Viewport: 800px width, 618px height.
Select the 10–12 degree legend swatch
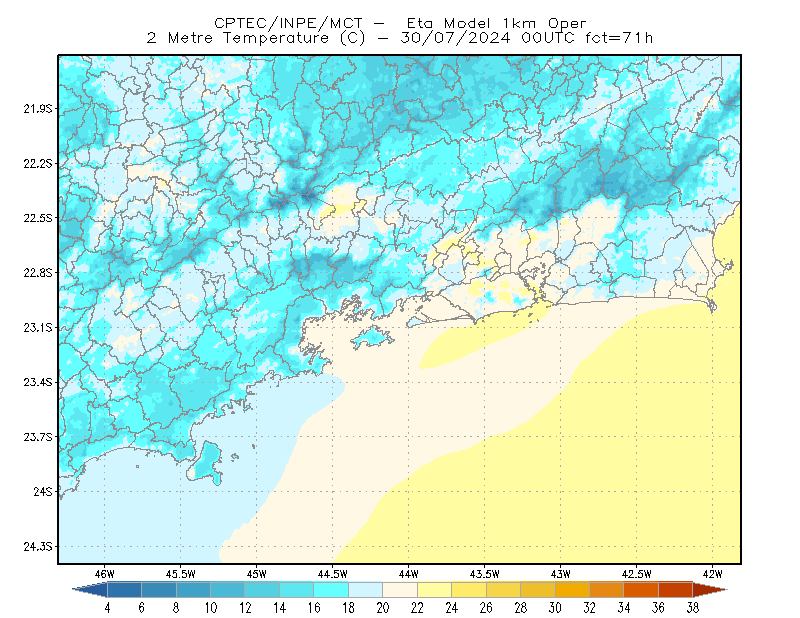coord(228,590)
